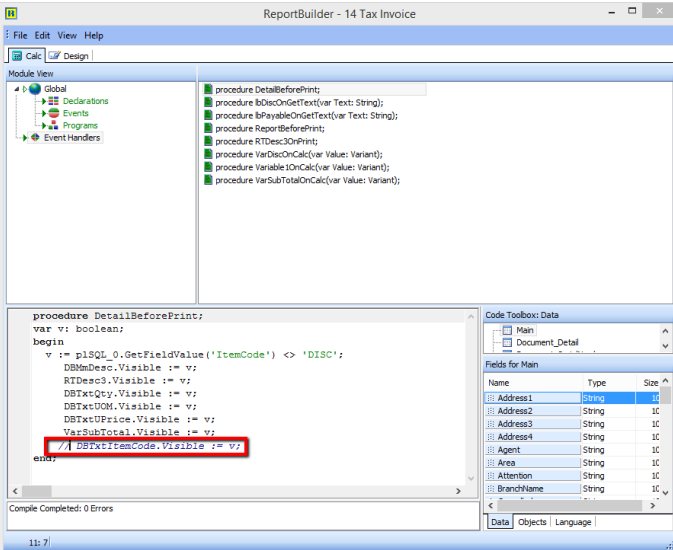
Task: Switch to the Objects tab in Code Toolbox
Action: [532, 522]
